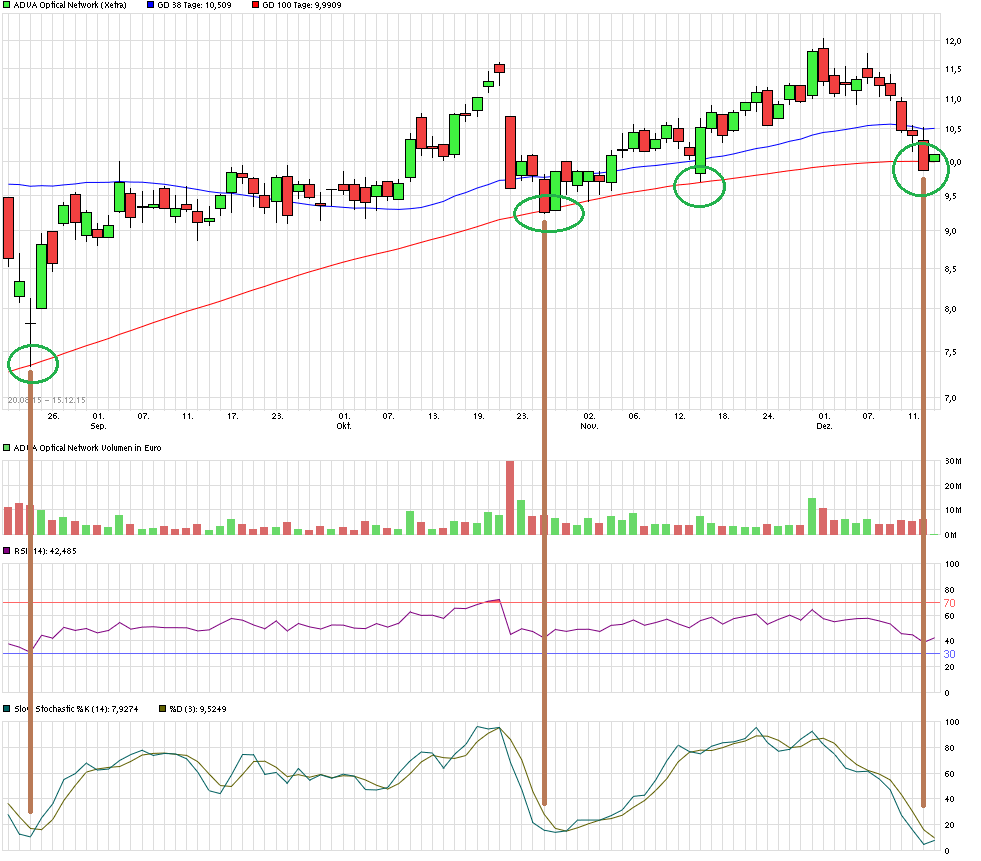This screenshot has width=981, height=861.
Task: Click the tall green volume bar near 01. Dez.
Action: pyautogui.click(x=812, y=516)
